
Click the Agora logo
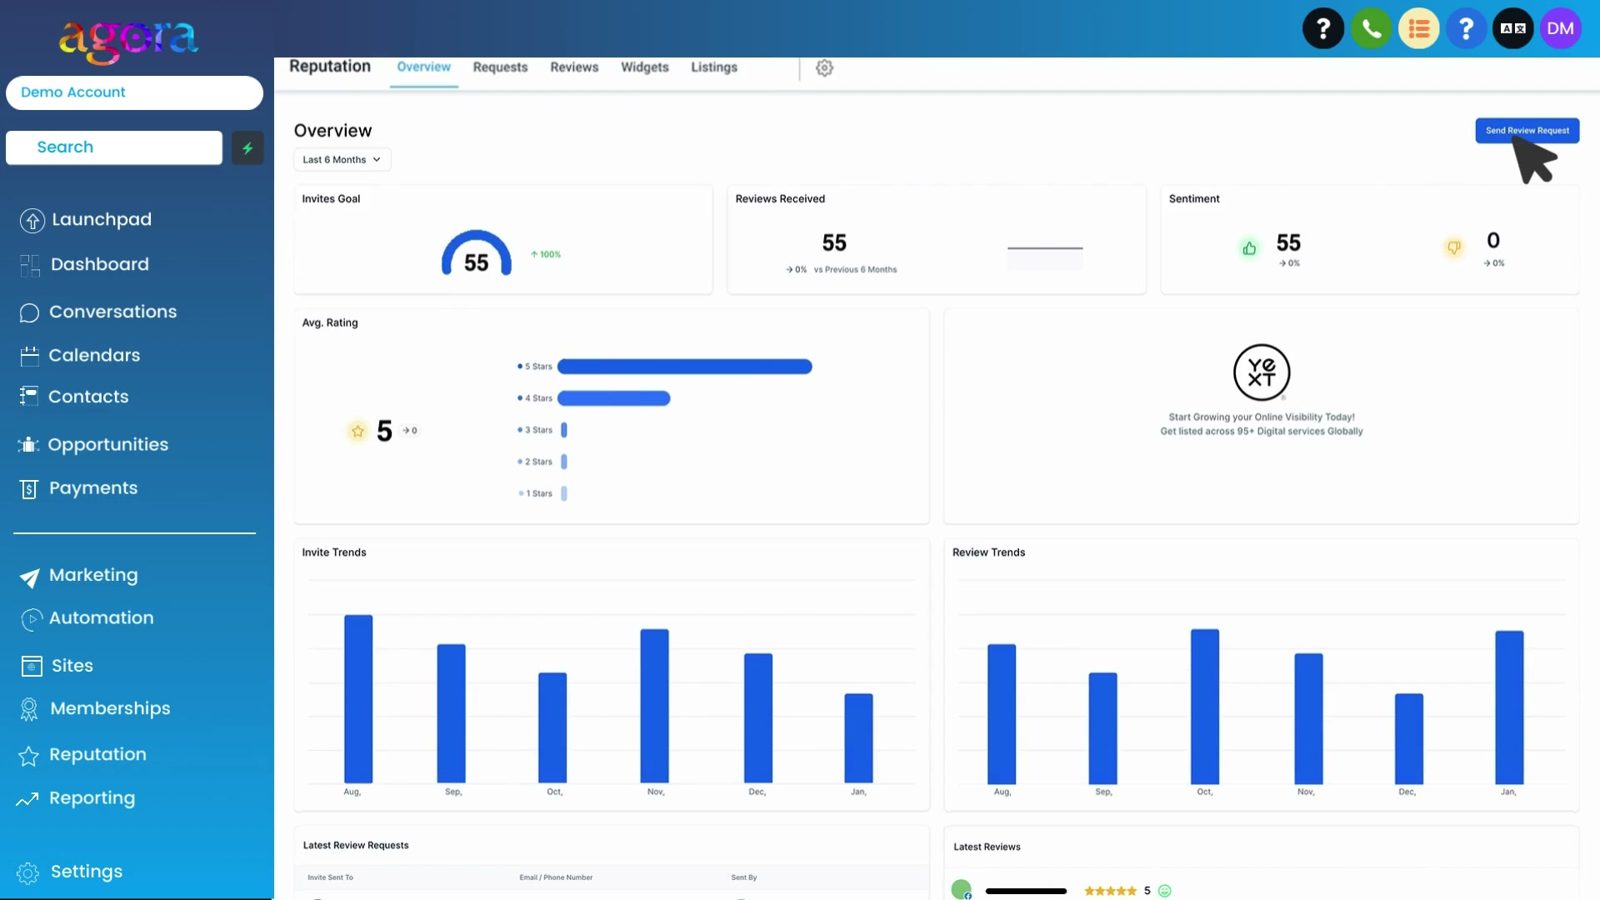128,40
